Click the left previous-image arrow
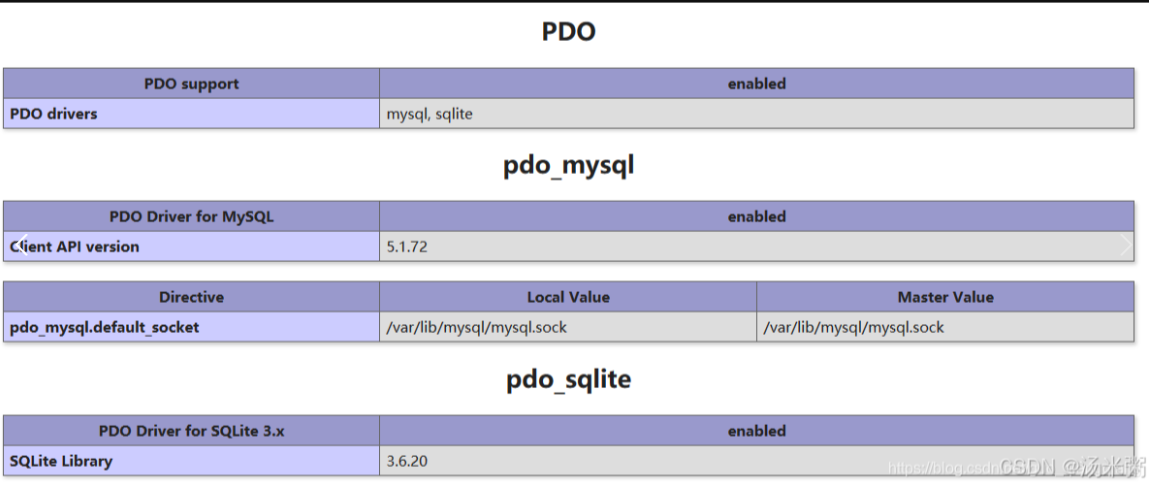This screenshot has width=1149, height=485. [21, 245]
